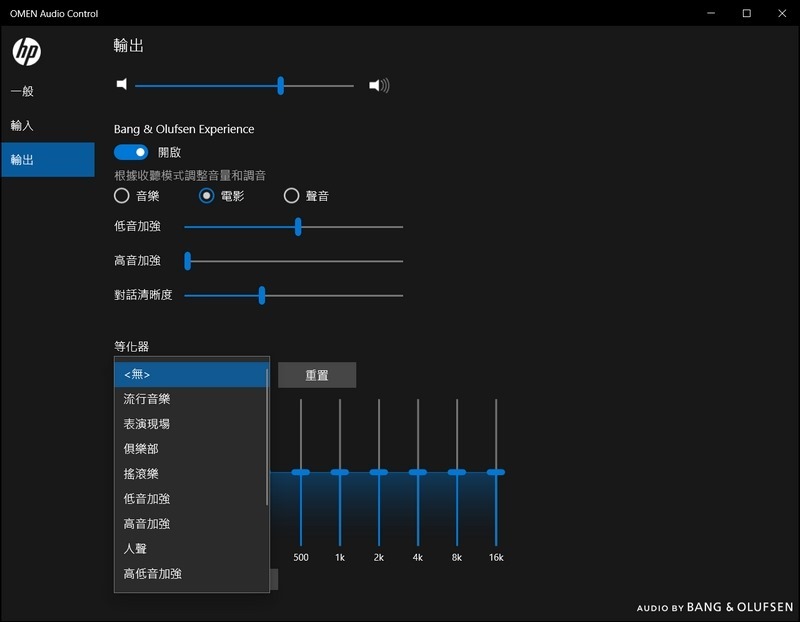Screen dimensions: 800x622
Task: Choose 俱樂部 equalizer preset
Action: (191, 449)
